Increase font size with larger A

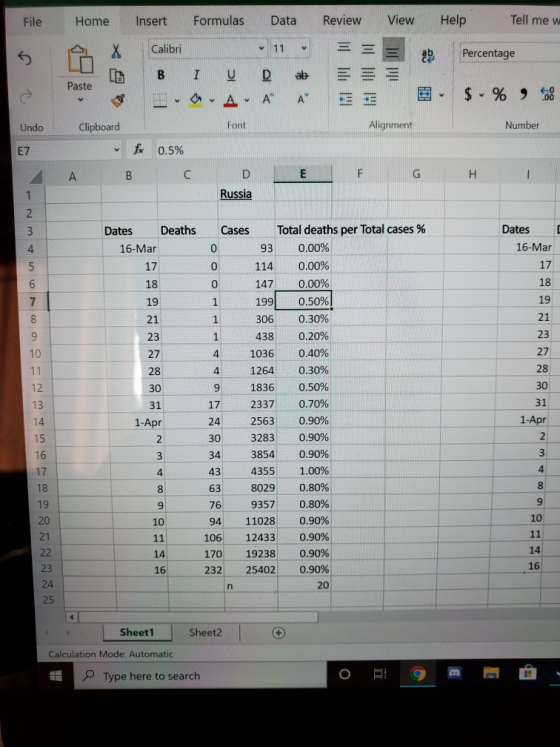268,99
